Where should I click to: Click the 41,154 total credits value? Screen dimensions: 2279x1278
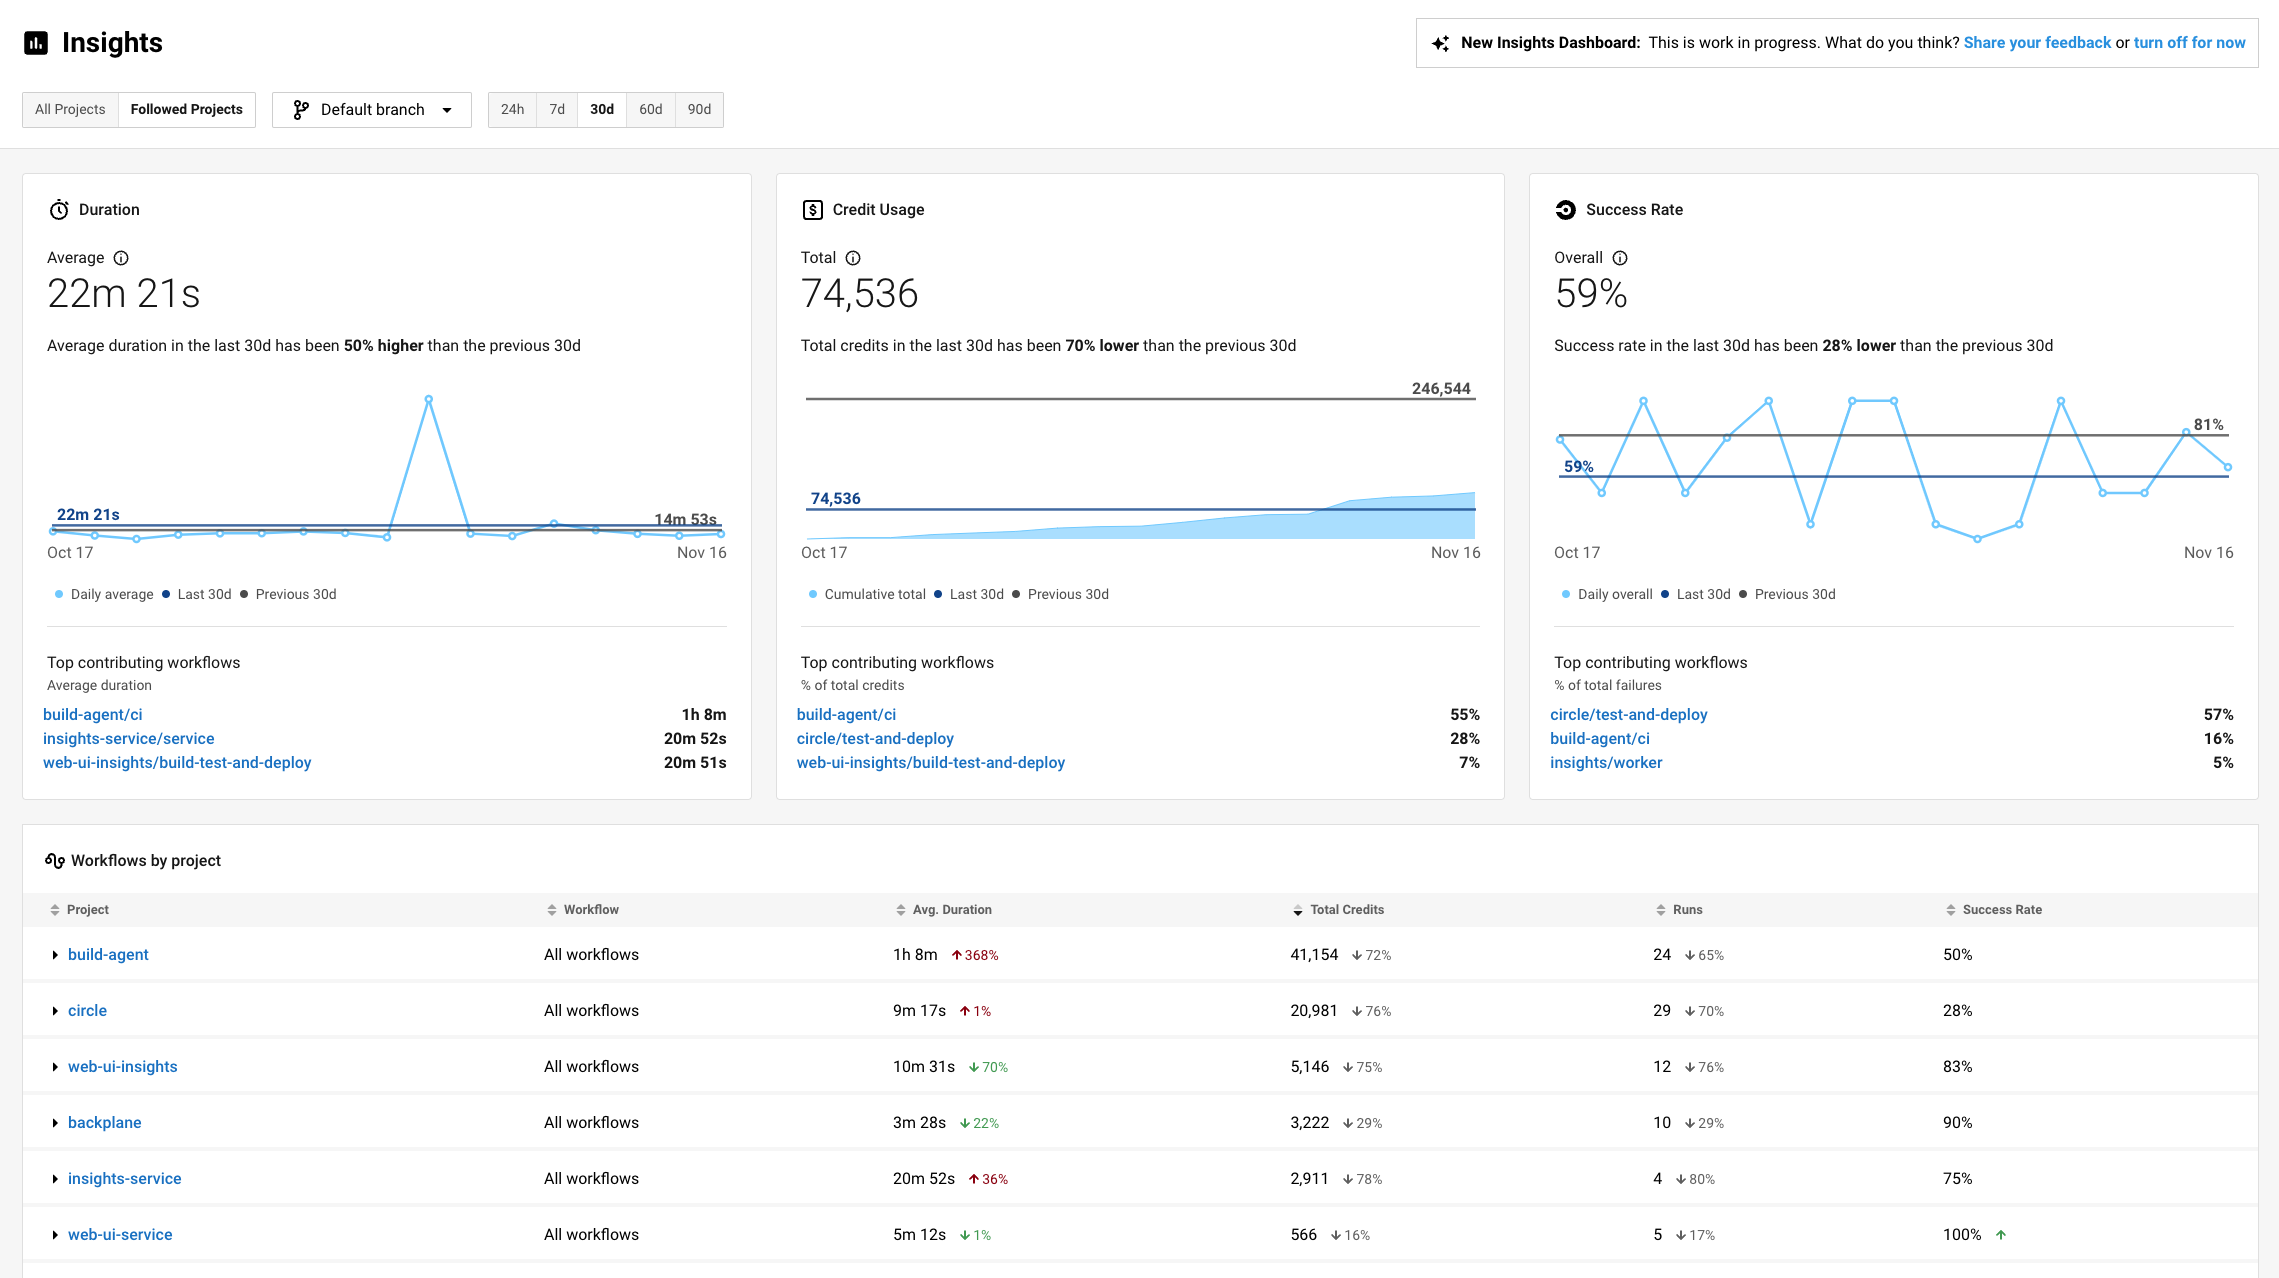(1314, 955)
